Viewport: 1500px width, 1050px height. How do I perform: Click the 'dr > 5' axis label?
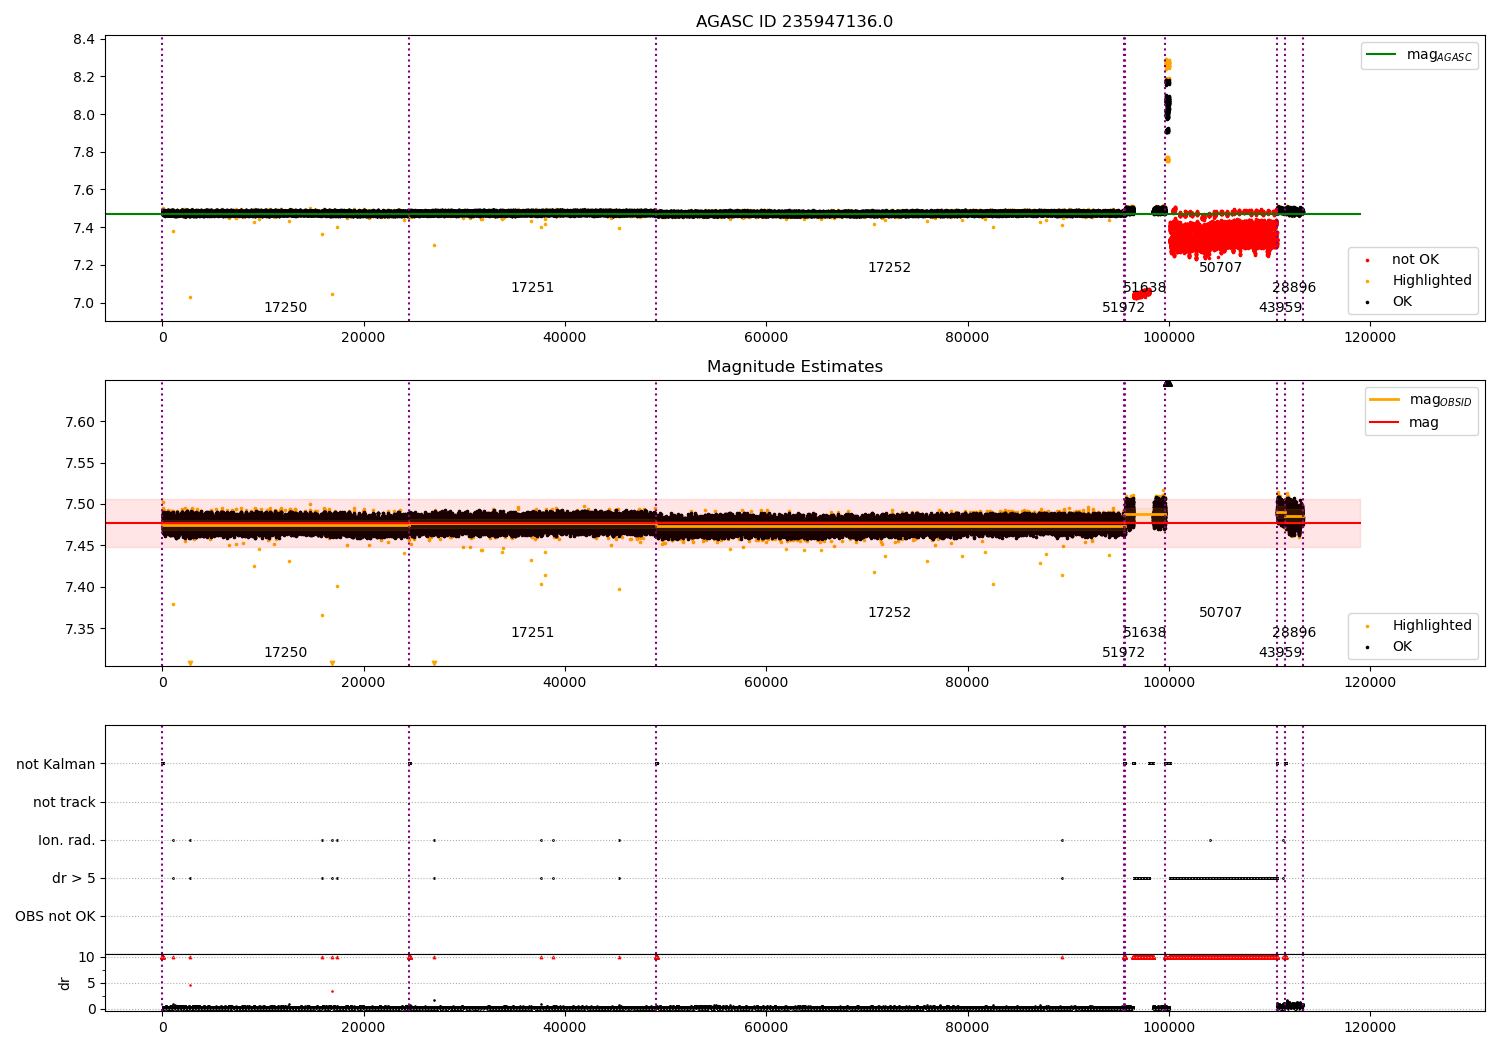pos(74,879)
